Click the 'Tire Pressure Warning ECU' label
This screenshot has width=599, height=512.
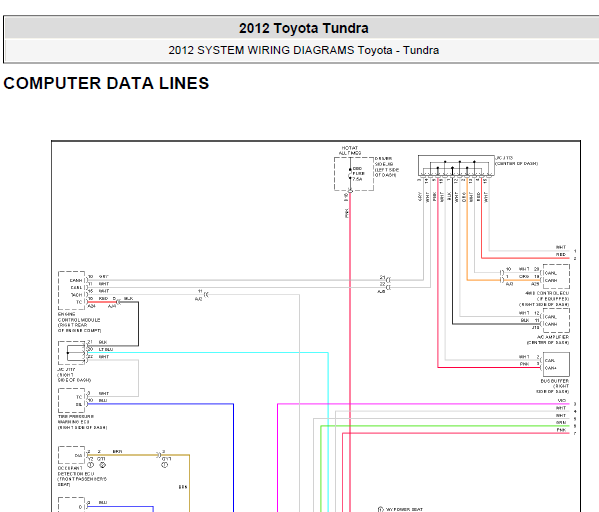[x=82, y=422]
